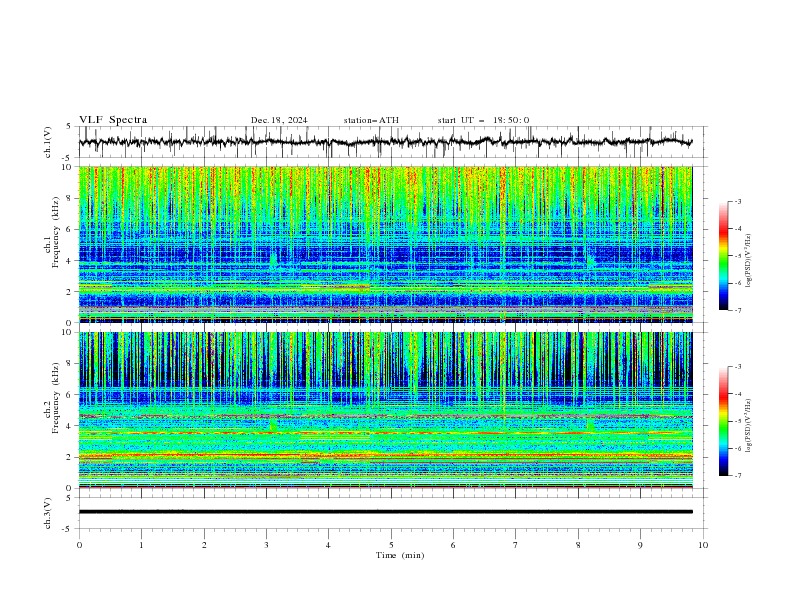Screen dimensions: 792x612
Task: Click time axis tick label "1"
Action: [x=141, y=545]
